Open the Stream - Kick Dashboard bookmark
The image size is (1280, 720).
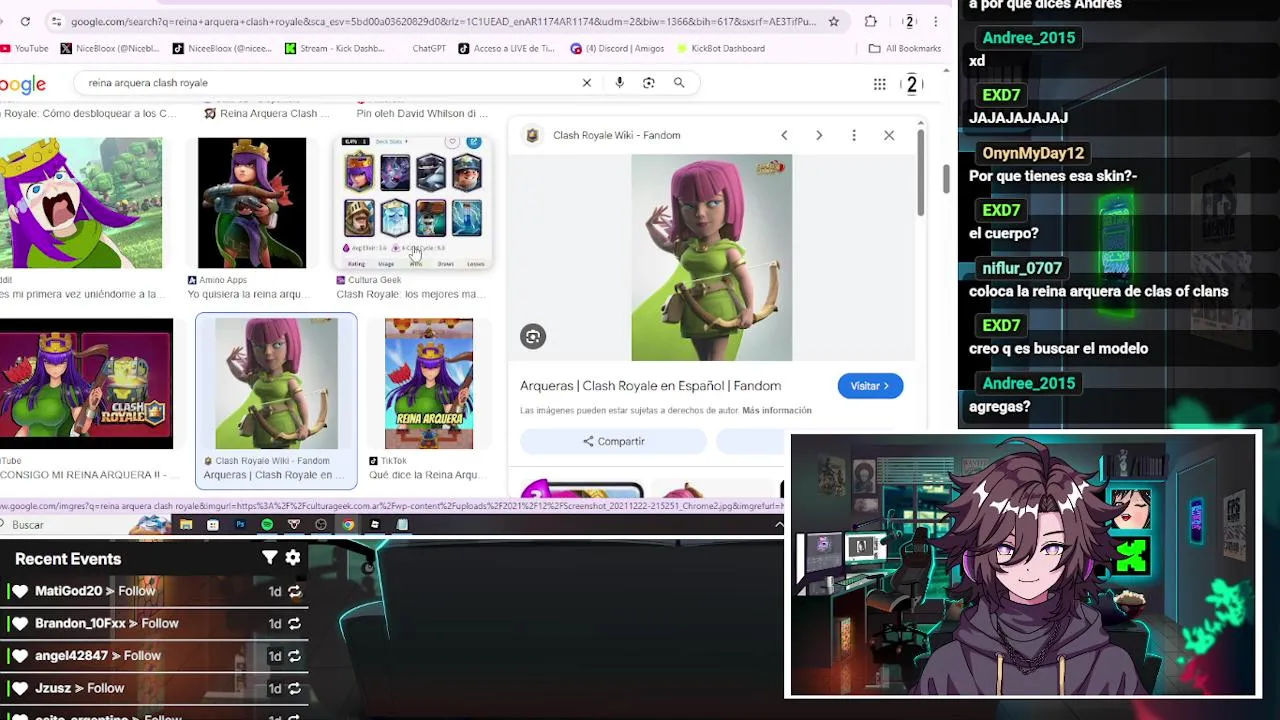[334, 48]
